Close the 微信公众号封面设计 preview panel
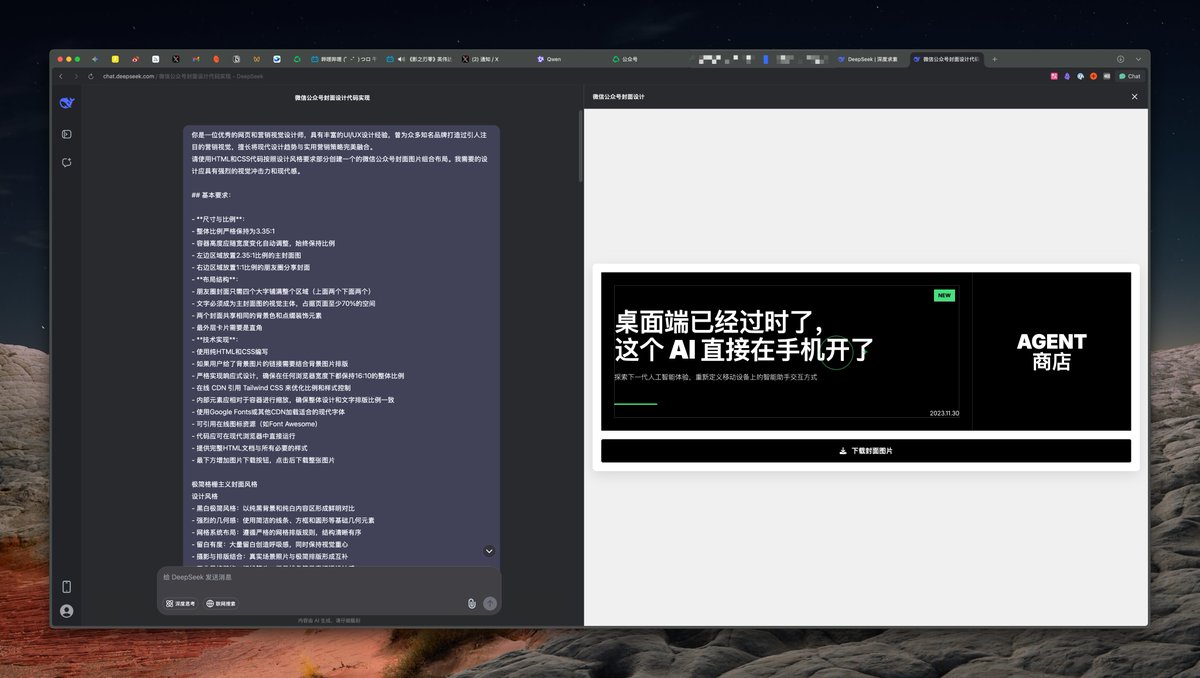This screenshot has width=1200, height=678. tap(1134, 97)
